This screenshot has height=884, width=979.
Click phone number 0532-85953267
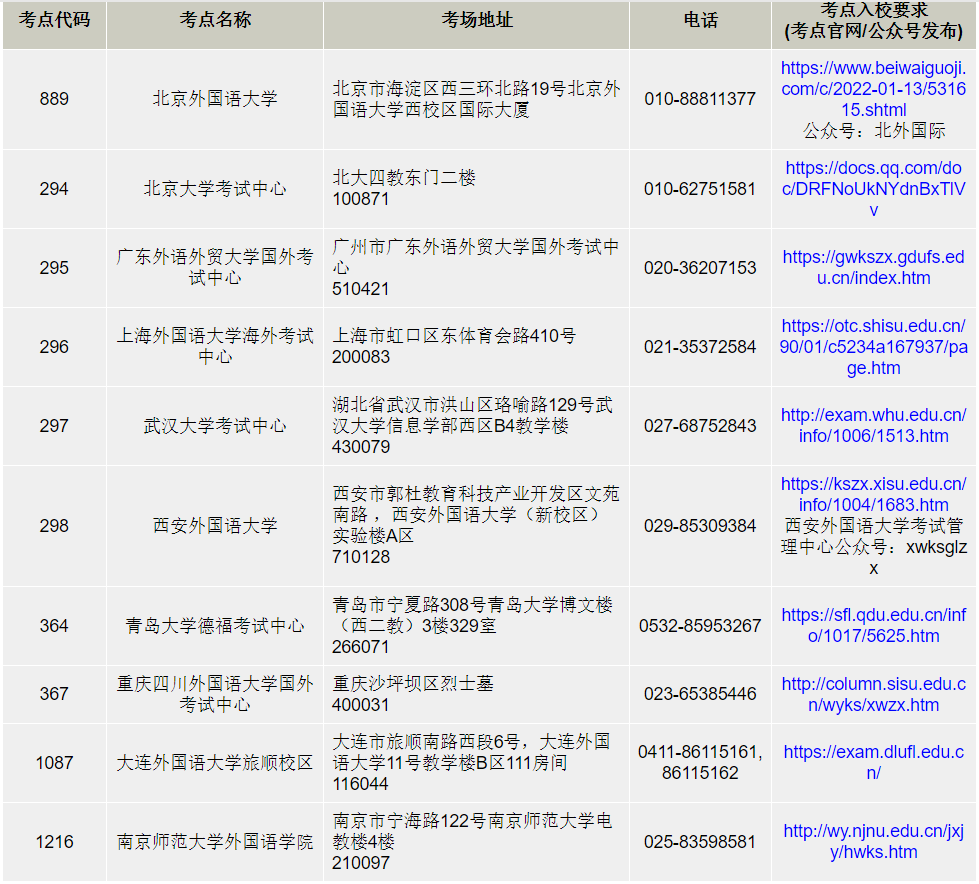[700, 625]
